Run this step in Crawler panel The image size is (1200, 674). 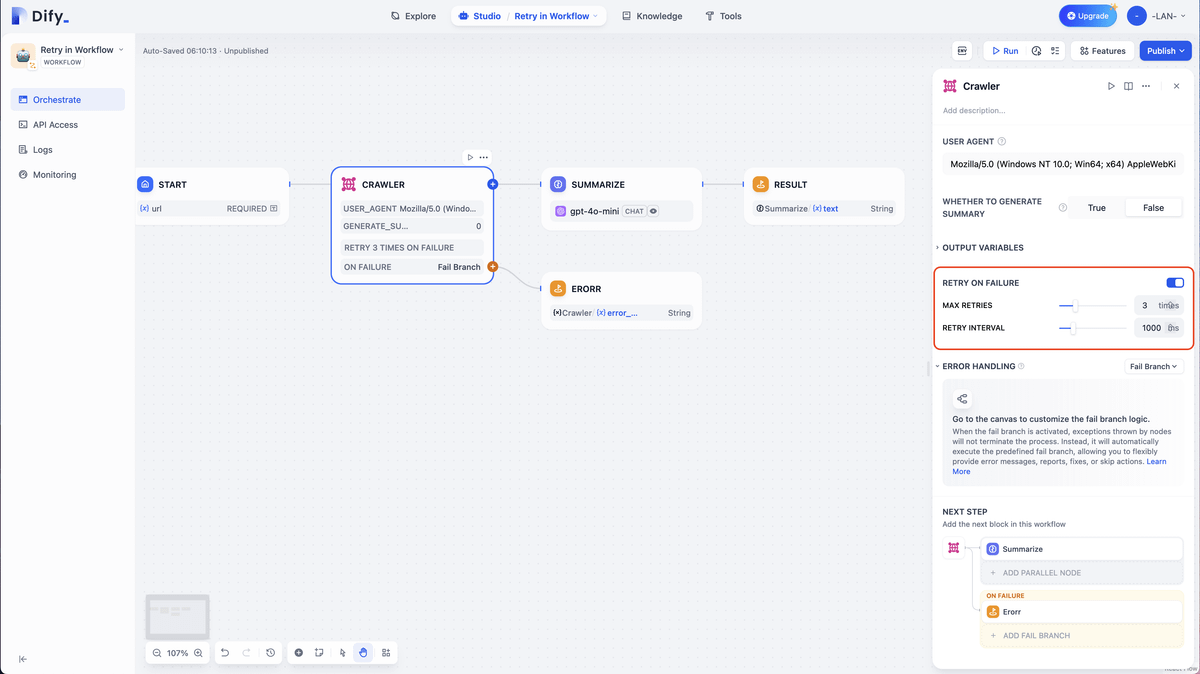click(x=1111, y=86)
